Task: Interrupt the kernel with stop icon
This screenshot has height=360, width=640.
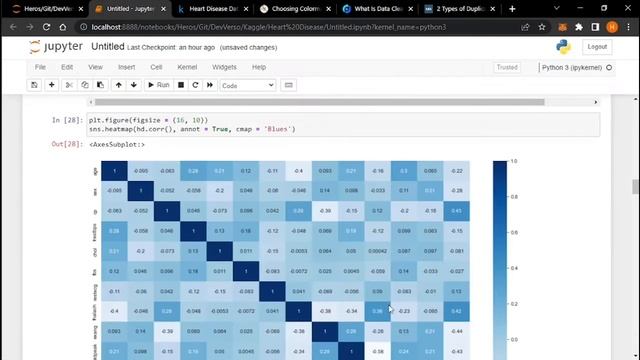Action: click(181, 85)
